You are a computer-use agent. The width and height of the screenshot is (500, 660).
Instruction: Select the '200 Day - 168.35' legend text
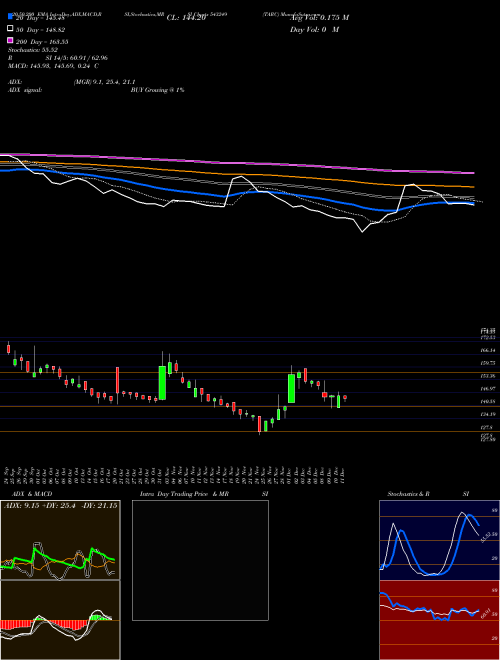click(42, 42)
